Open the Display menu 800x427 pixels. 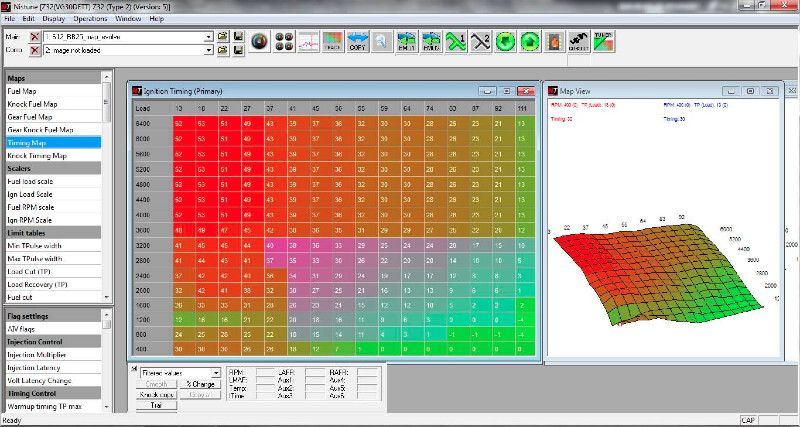coord(54,18)
